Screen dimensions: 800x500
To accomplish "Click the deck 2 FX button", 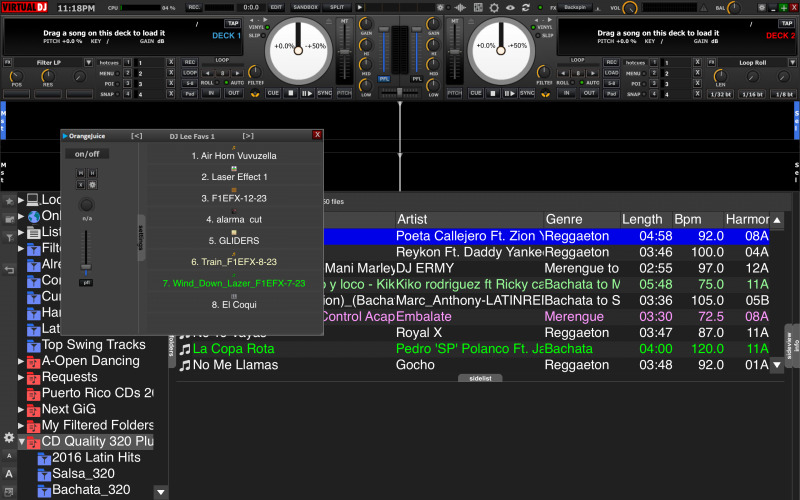I will (x=713, y=62).
